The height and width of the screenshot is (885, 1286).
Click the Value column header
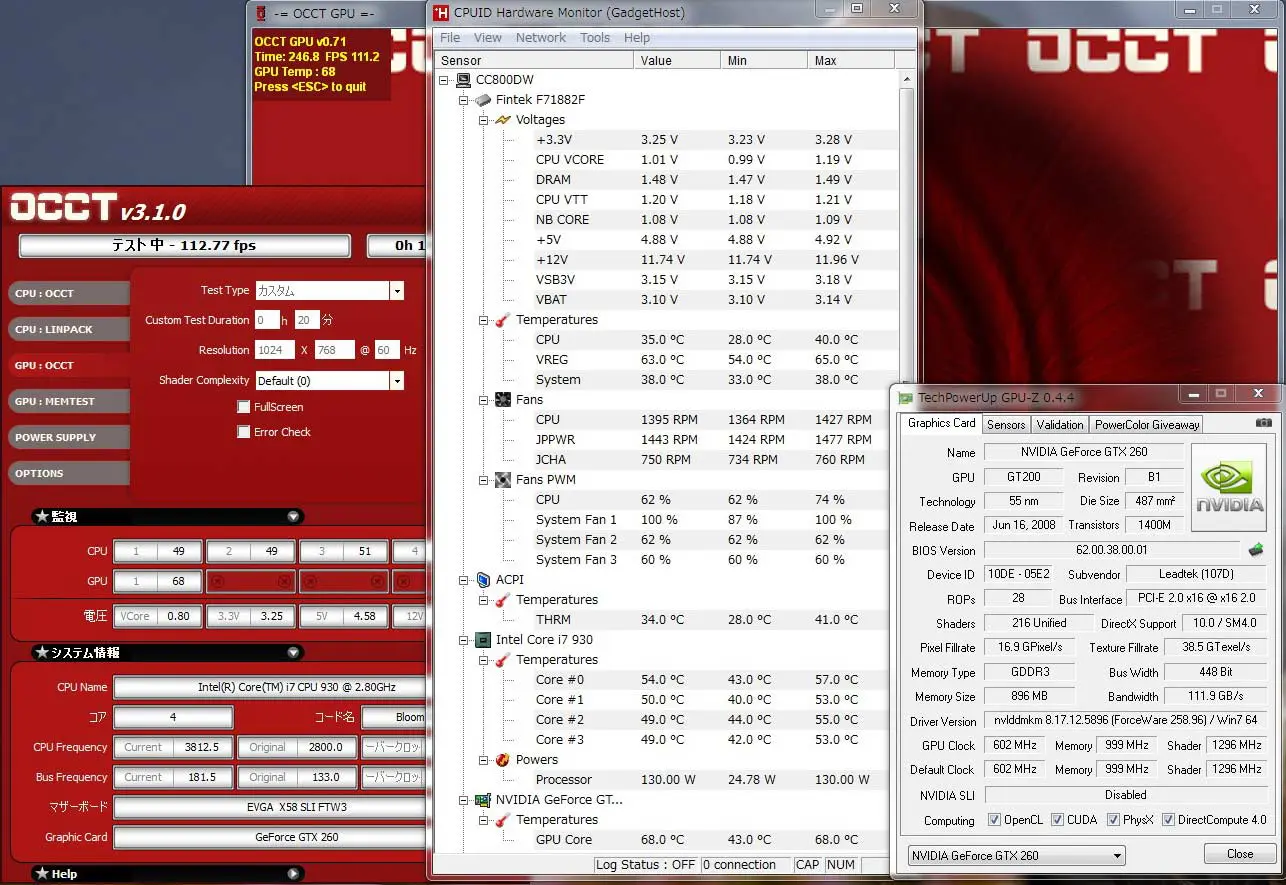coord(676,60)
